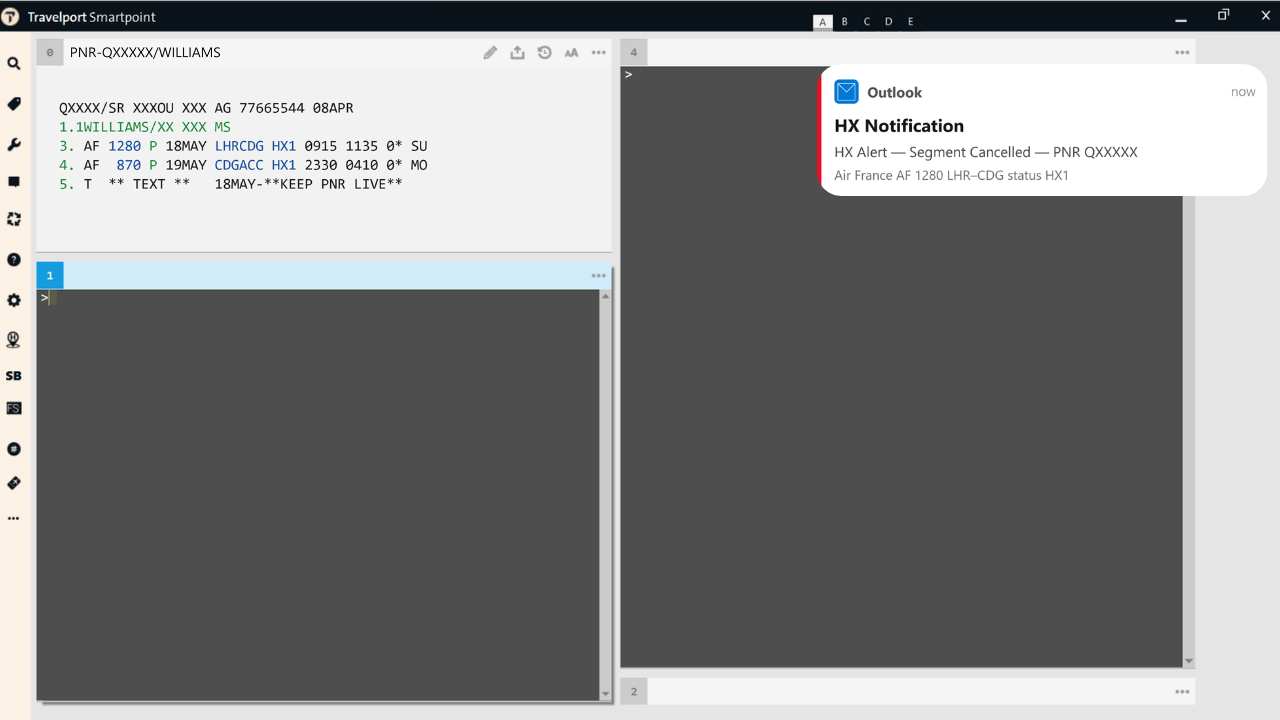This screenshot has height=720, width=1280.
Task: Click segment line number 4.
Action: 67,165
